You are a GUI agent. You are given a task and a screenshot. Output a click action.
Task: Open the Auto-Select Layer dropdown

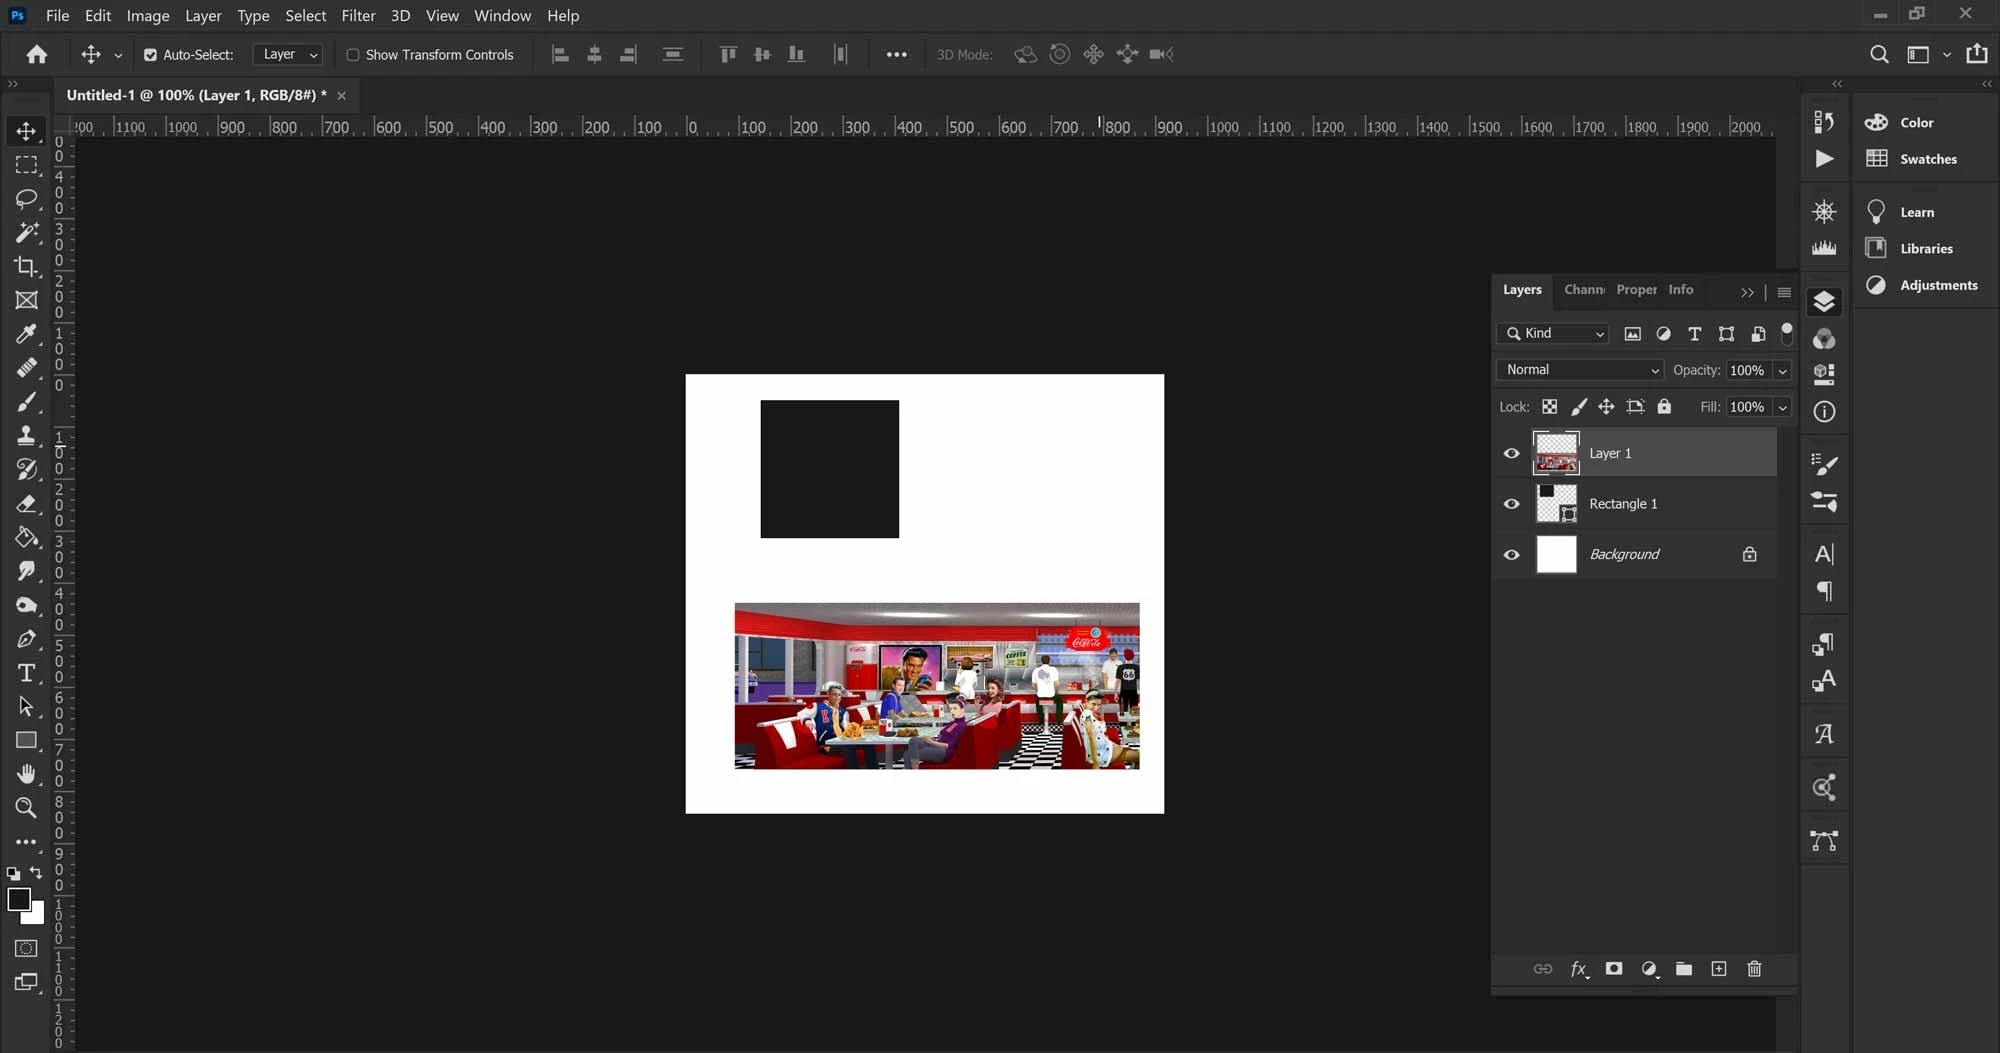[x=288, y=55]
